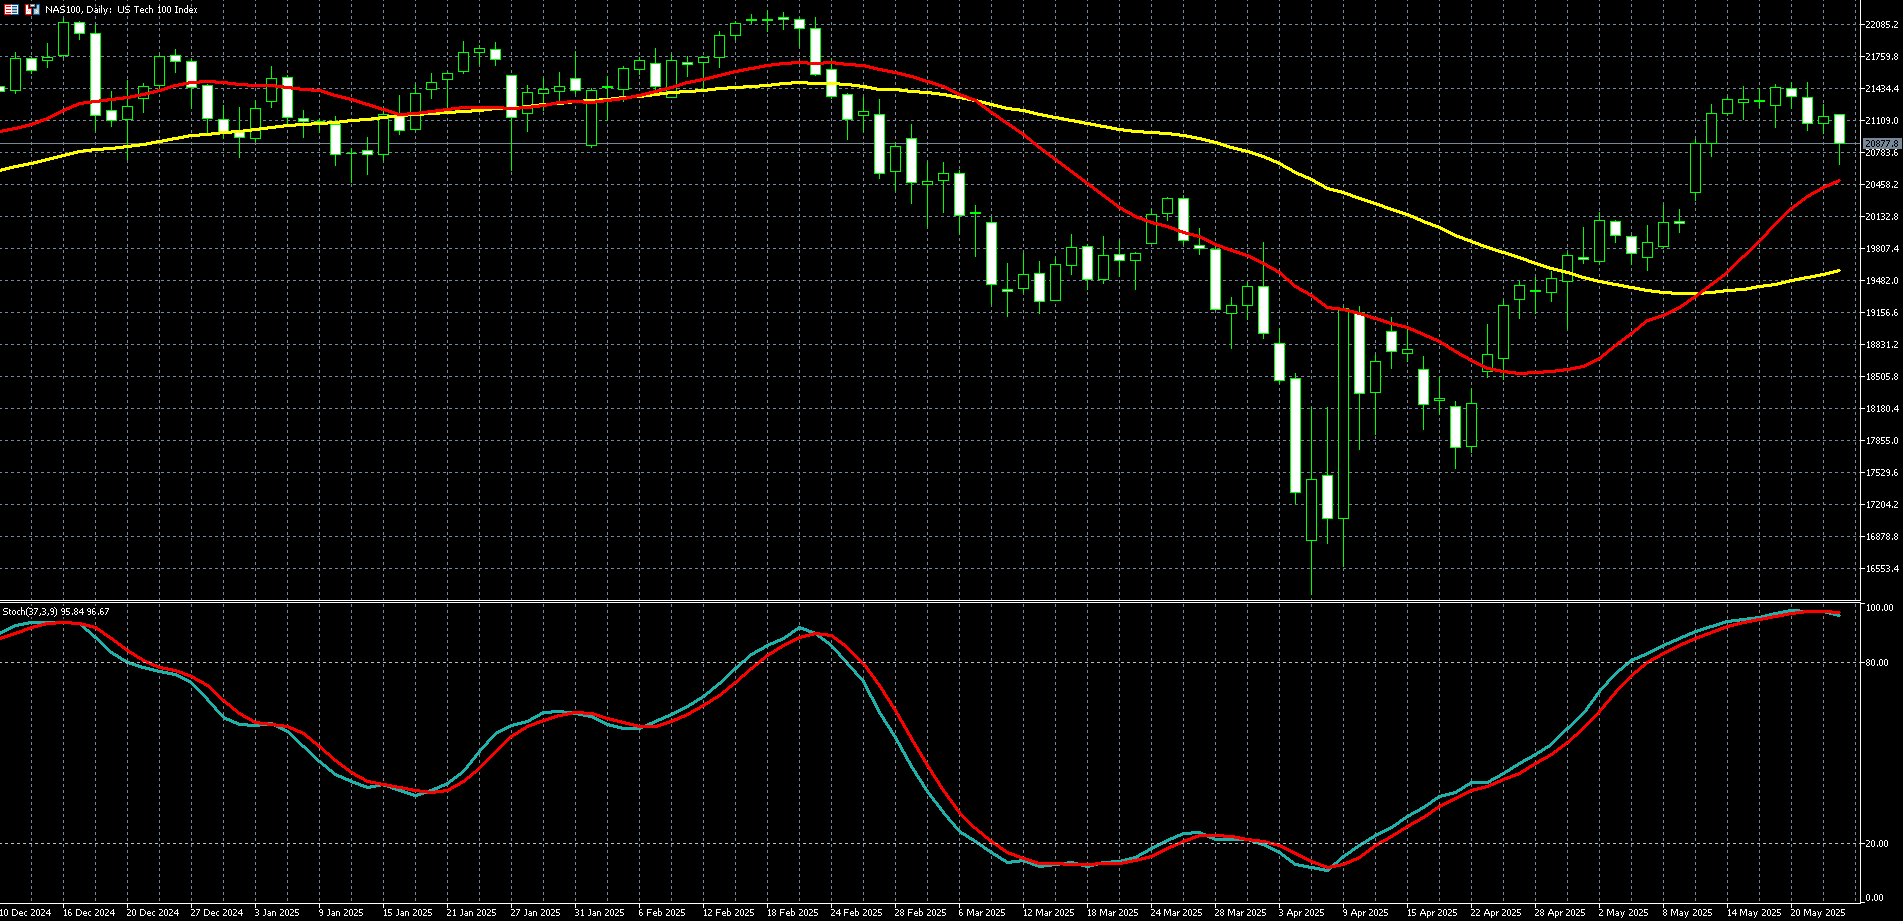The width and height of the screenshot is (1903, 921).
Task: Click the '3 Jan 2025' date on time axis
Action: pos(277,913)
